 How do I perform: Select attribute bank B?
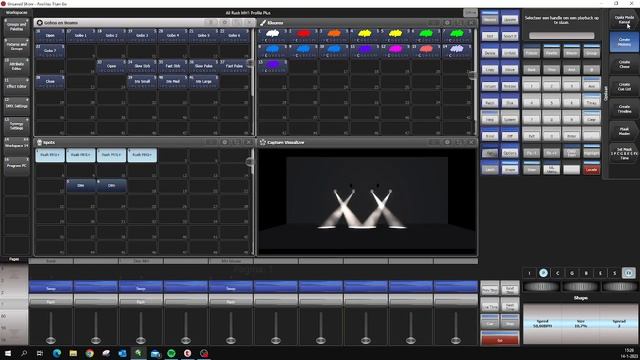(586, 273)
